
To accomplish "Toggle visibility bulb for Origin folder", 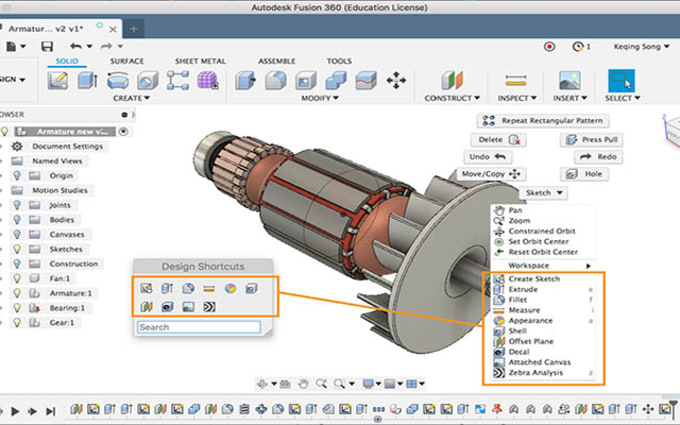I will [x=17, y=176].
